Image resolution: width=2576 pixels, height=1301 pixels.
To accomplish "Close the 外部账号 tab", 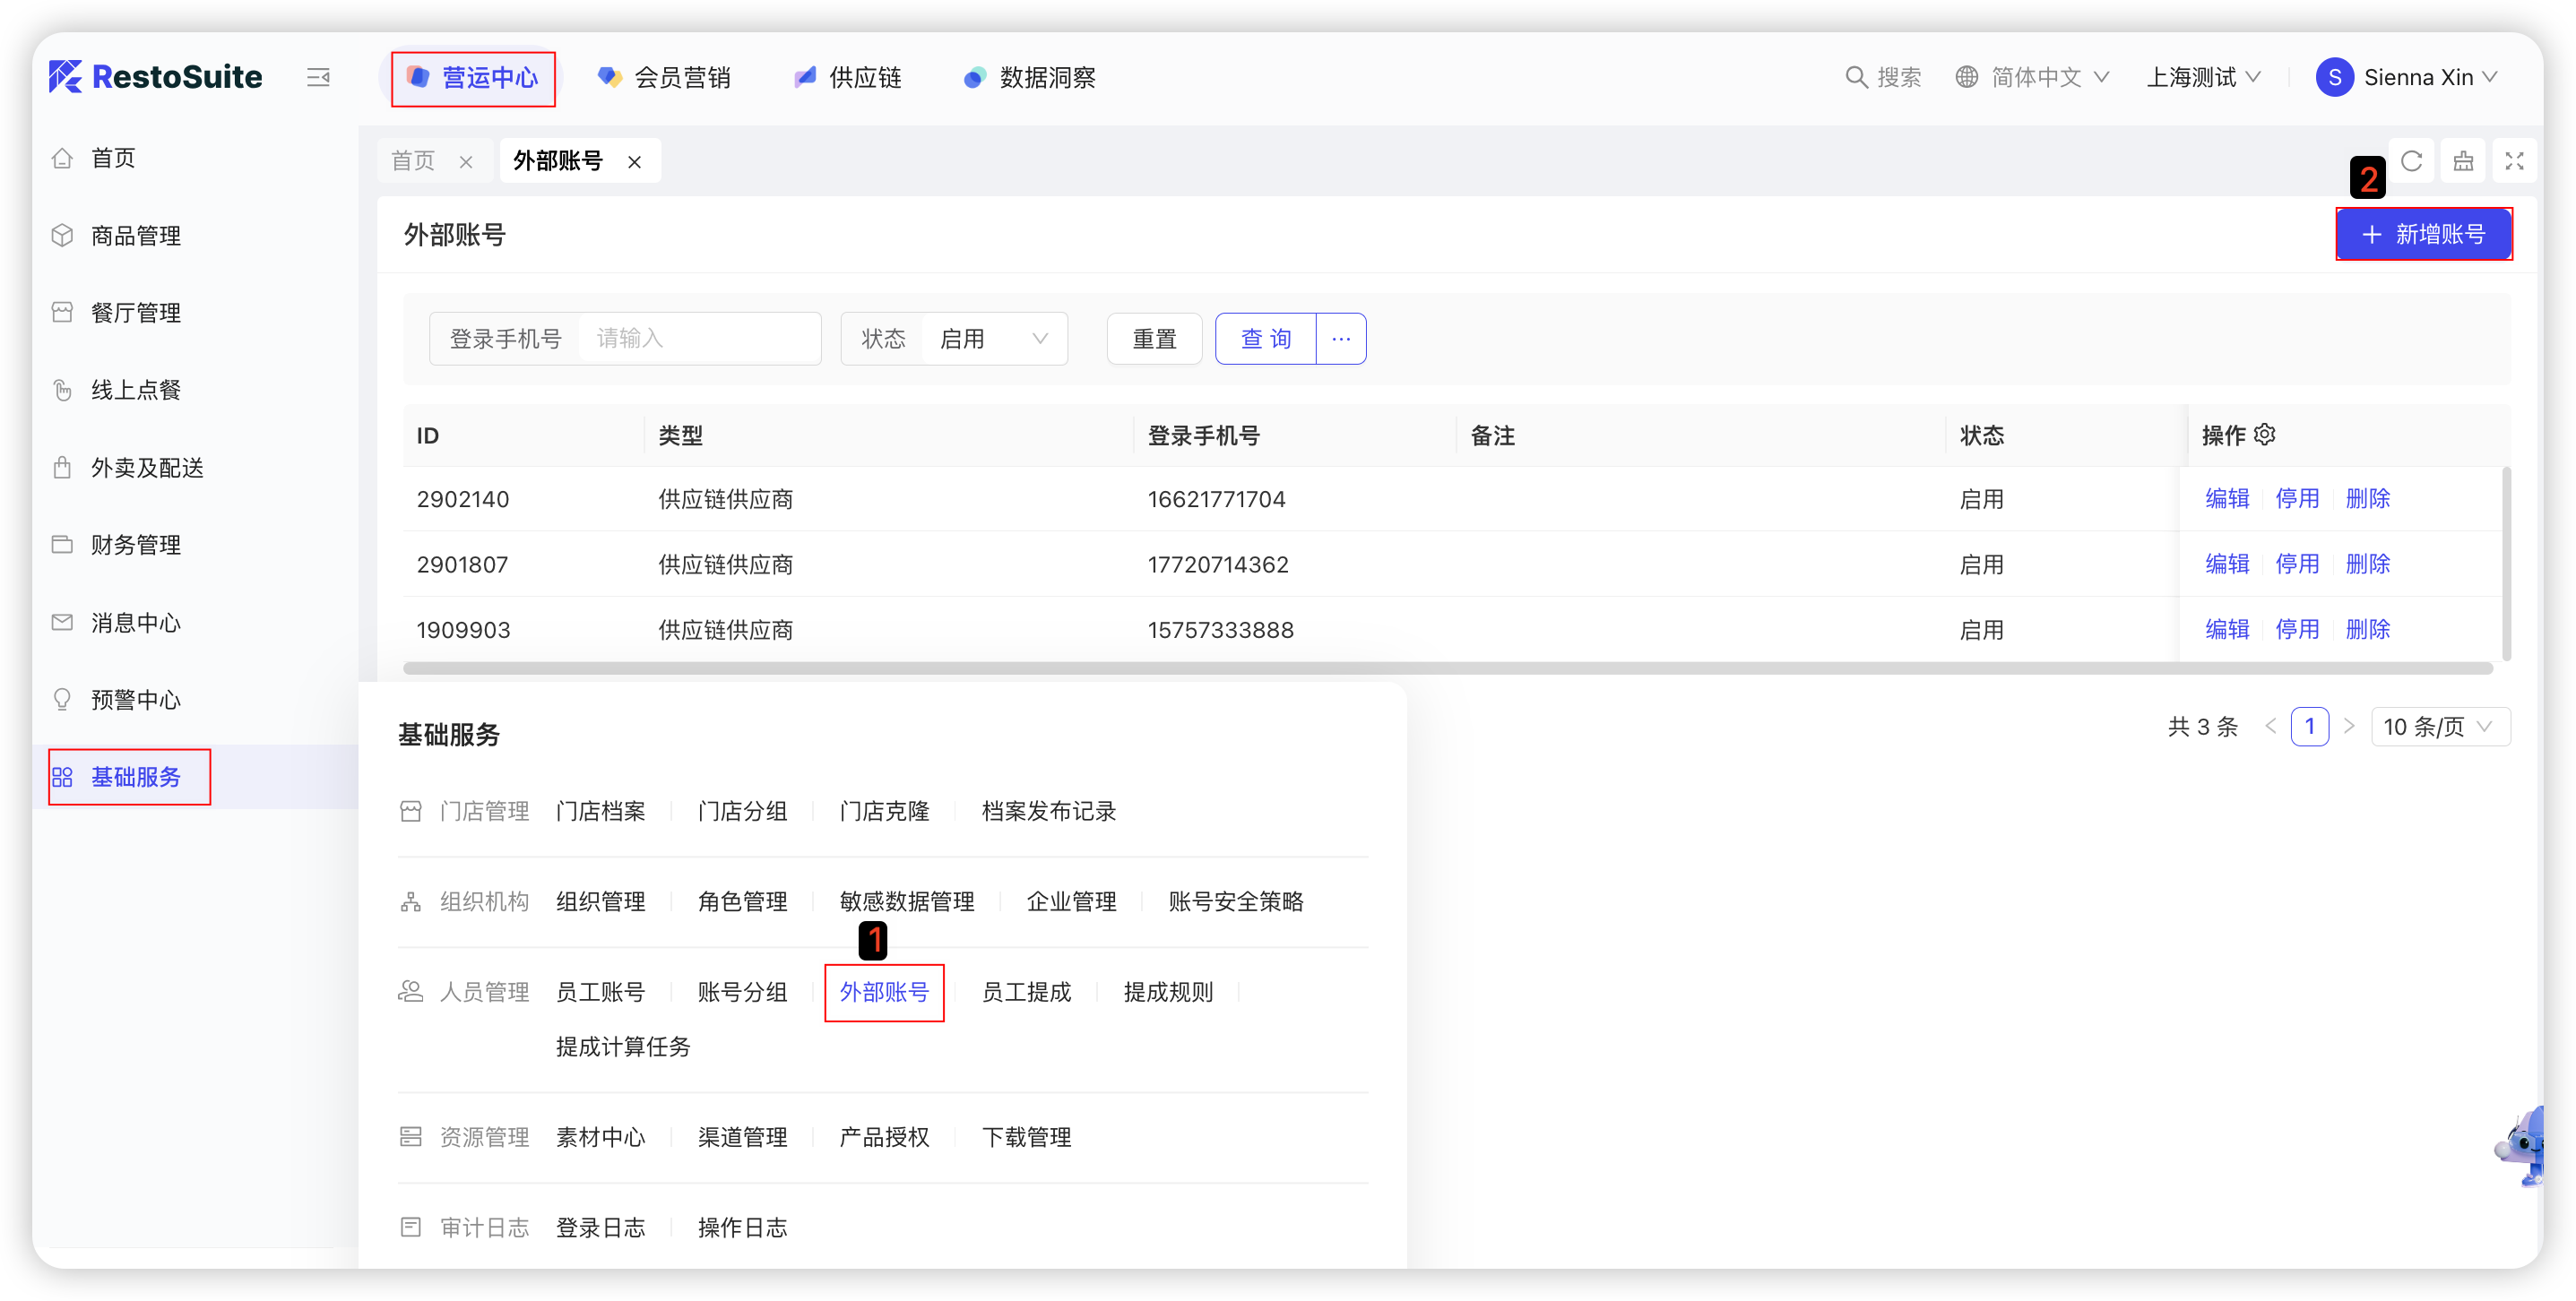I will (634, 162).
